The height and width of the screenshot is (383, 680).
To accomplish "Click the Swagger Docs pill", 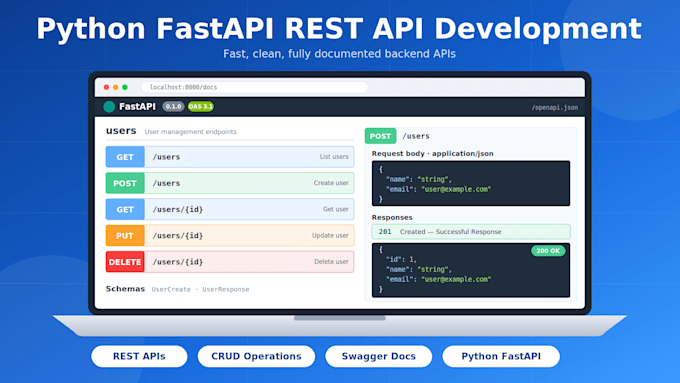I will pos(379,356).
